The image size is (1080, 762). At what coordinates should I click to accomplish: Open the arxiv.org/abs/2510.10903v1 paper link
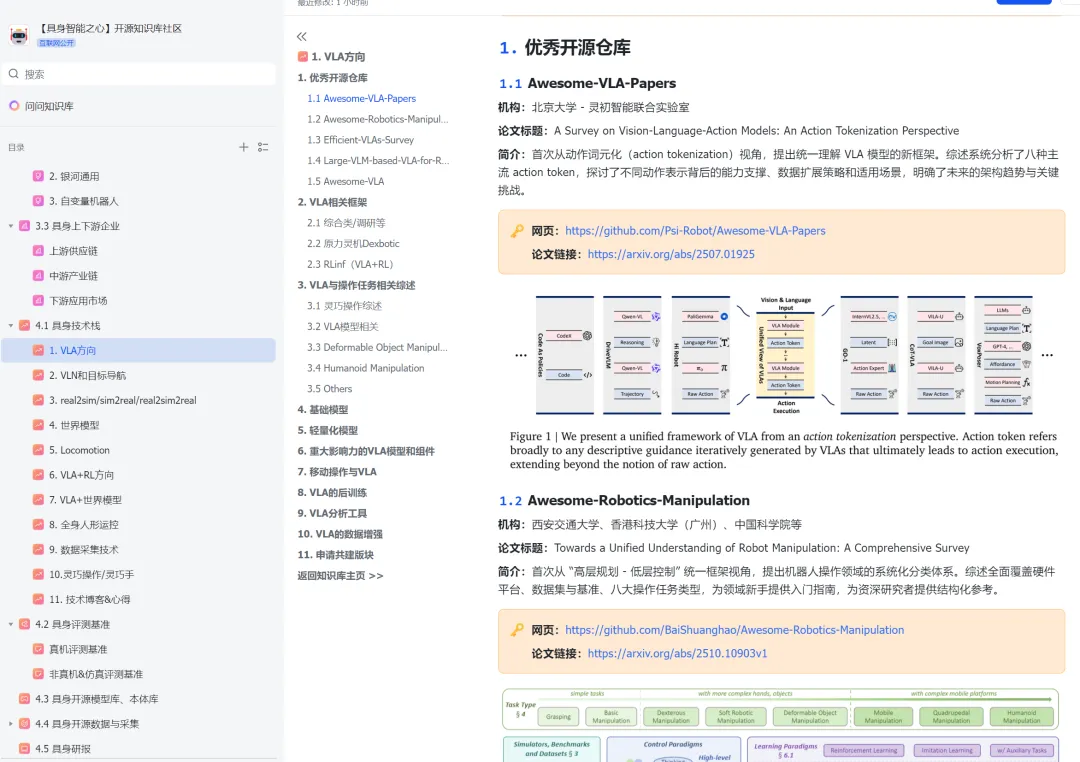coord(677,653)
